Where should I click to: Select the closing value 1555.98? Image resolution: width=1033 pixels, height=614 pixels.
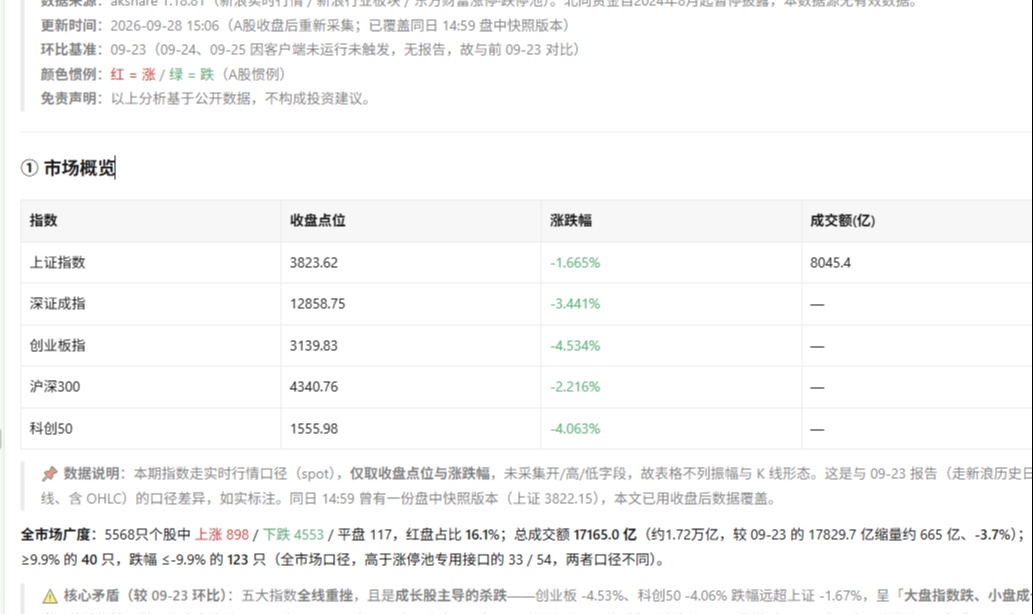click(x=314, y=428)
